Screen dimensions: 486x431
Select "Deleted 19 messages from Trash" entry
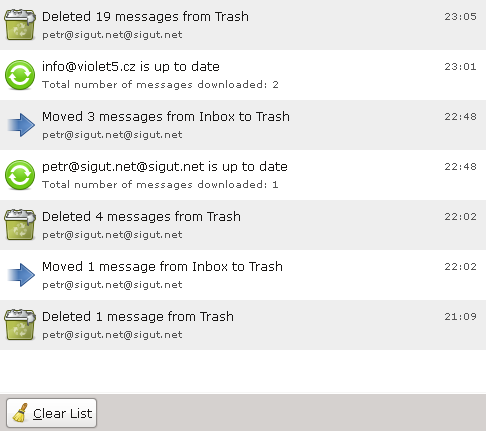click(243, 25)
